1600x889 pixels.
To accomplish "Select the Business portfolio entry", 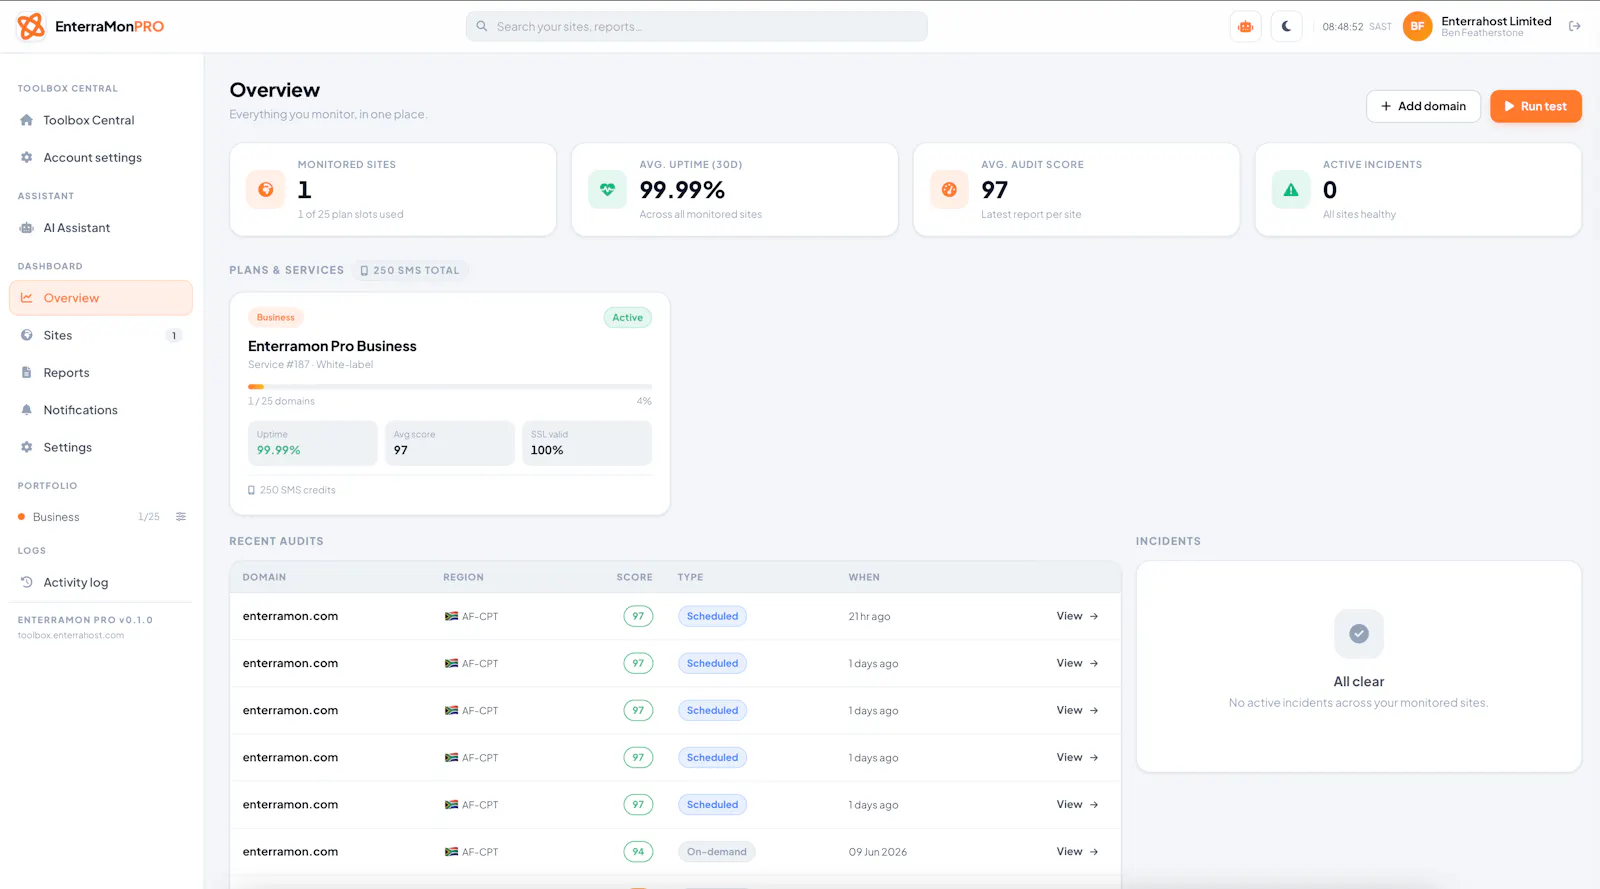I will (x=56, y=517).
